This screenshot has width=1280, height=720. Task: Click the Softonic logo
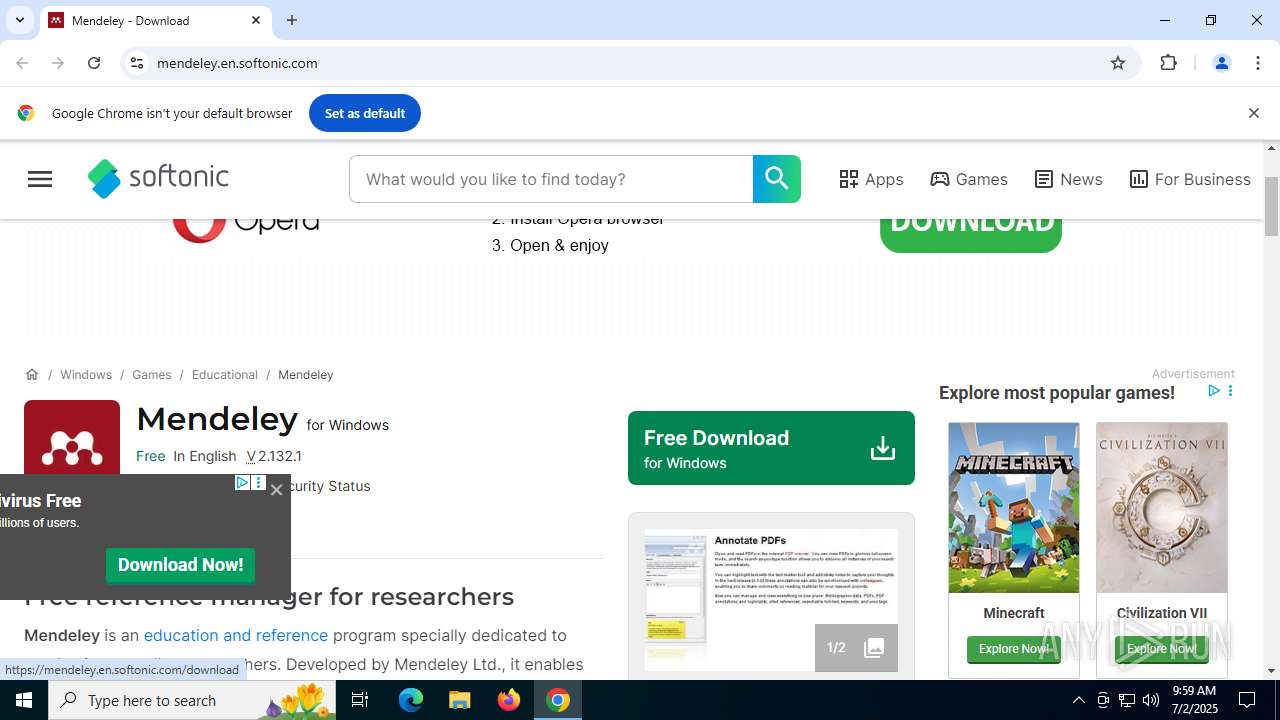(x=158, y=179)
